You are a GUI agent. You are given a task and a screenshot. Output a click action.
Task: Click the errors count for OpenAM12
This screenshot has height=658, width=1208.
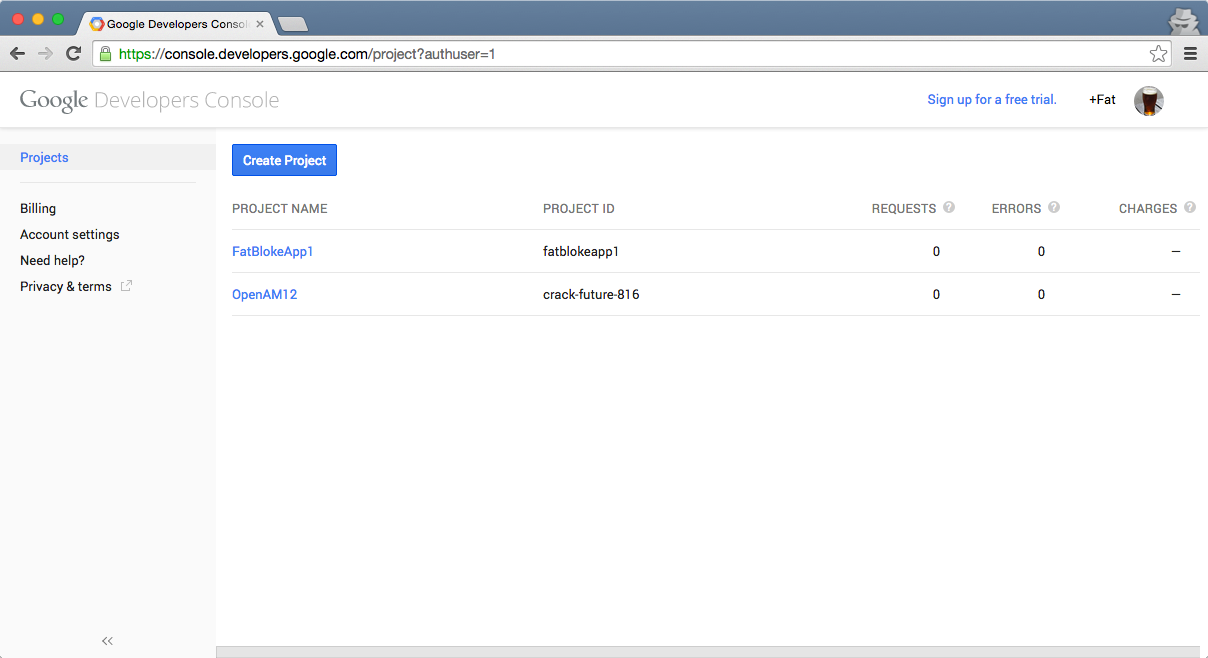pyautogui.click(x=1041, y=294)
